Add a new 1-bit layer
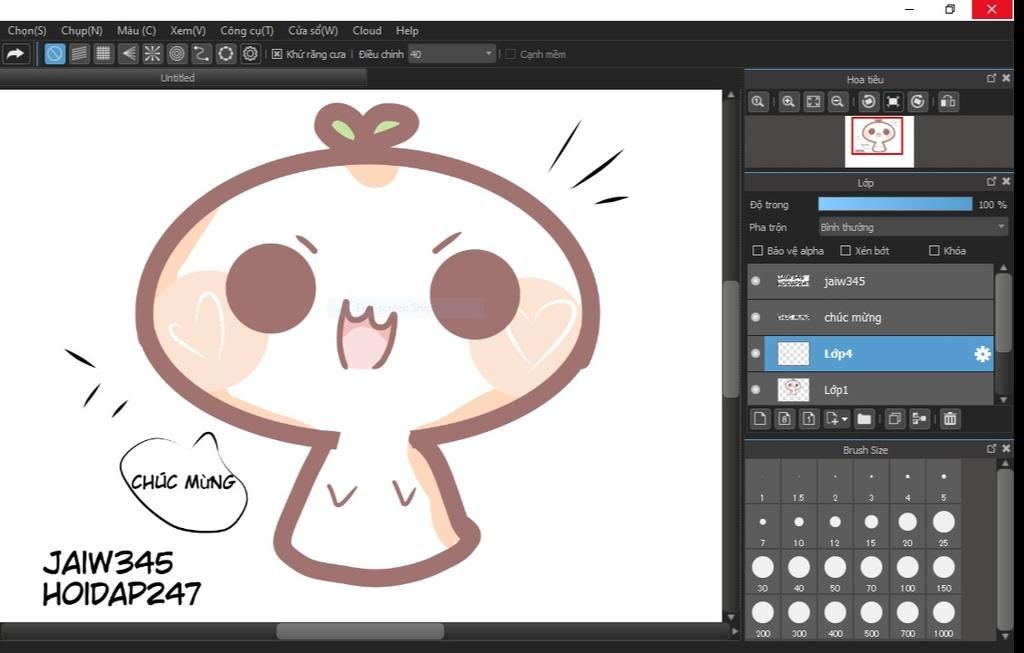 click(808, 419)
